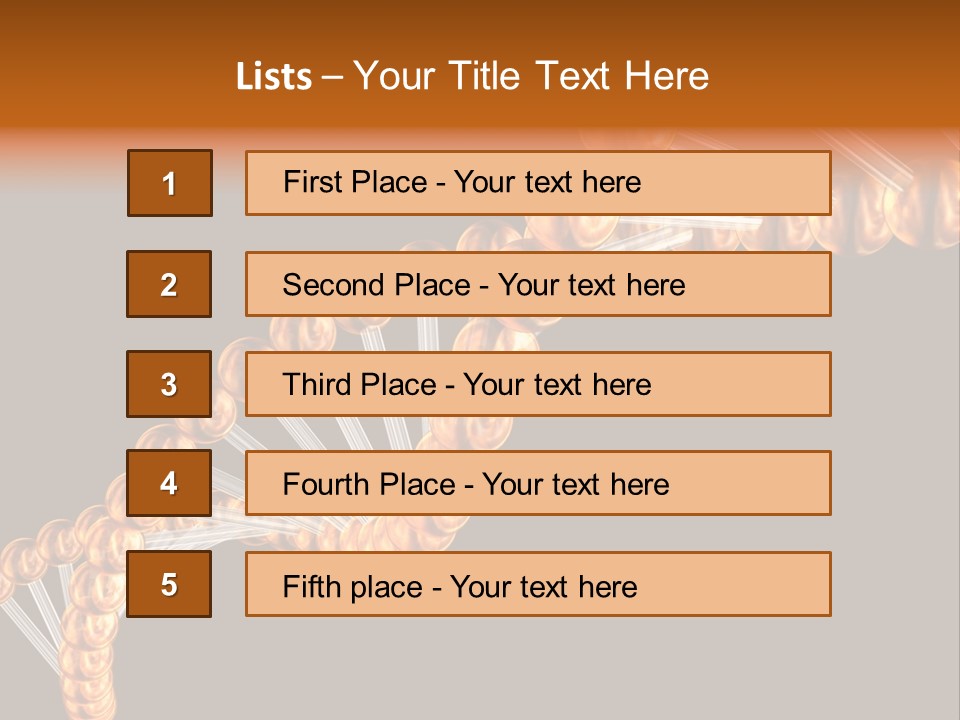Click the number 5 box
This screenshot has height=720, width=960.
click(x=169, y=584)
